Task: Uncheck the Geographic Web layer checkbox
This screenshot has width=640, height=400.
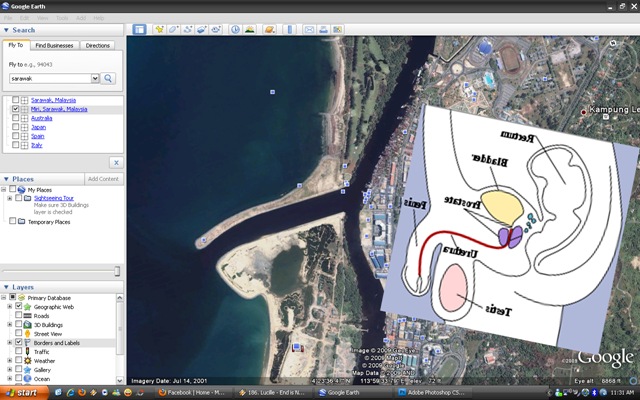Action: [18, 306]
